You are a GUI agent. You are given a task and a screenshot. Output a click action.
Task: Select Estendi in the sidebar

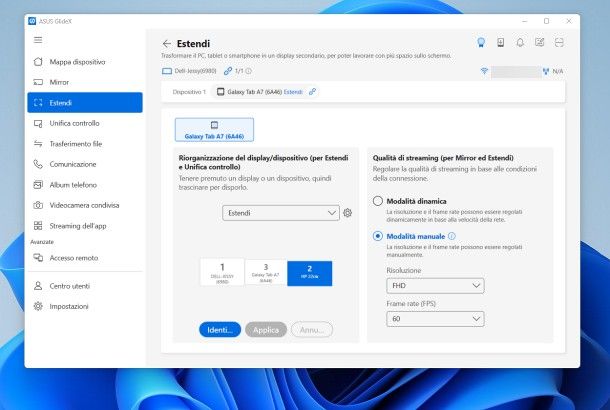(85, 103)
